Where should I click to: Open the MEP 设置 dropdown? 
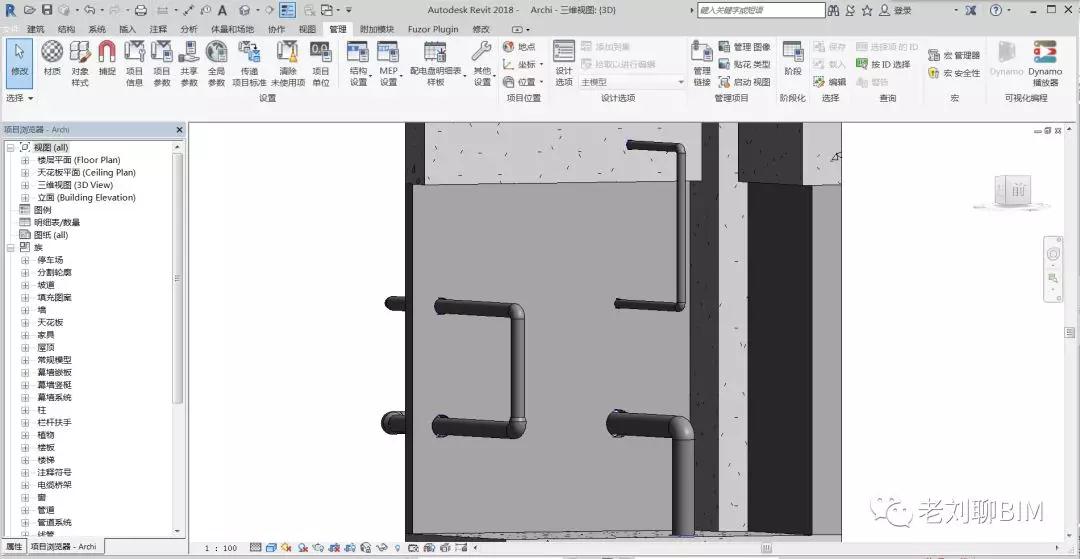point(388,62)
